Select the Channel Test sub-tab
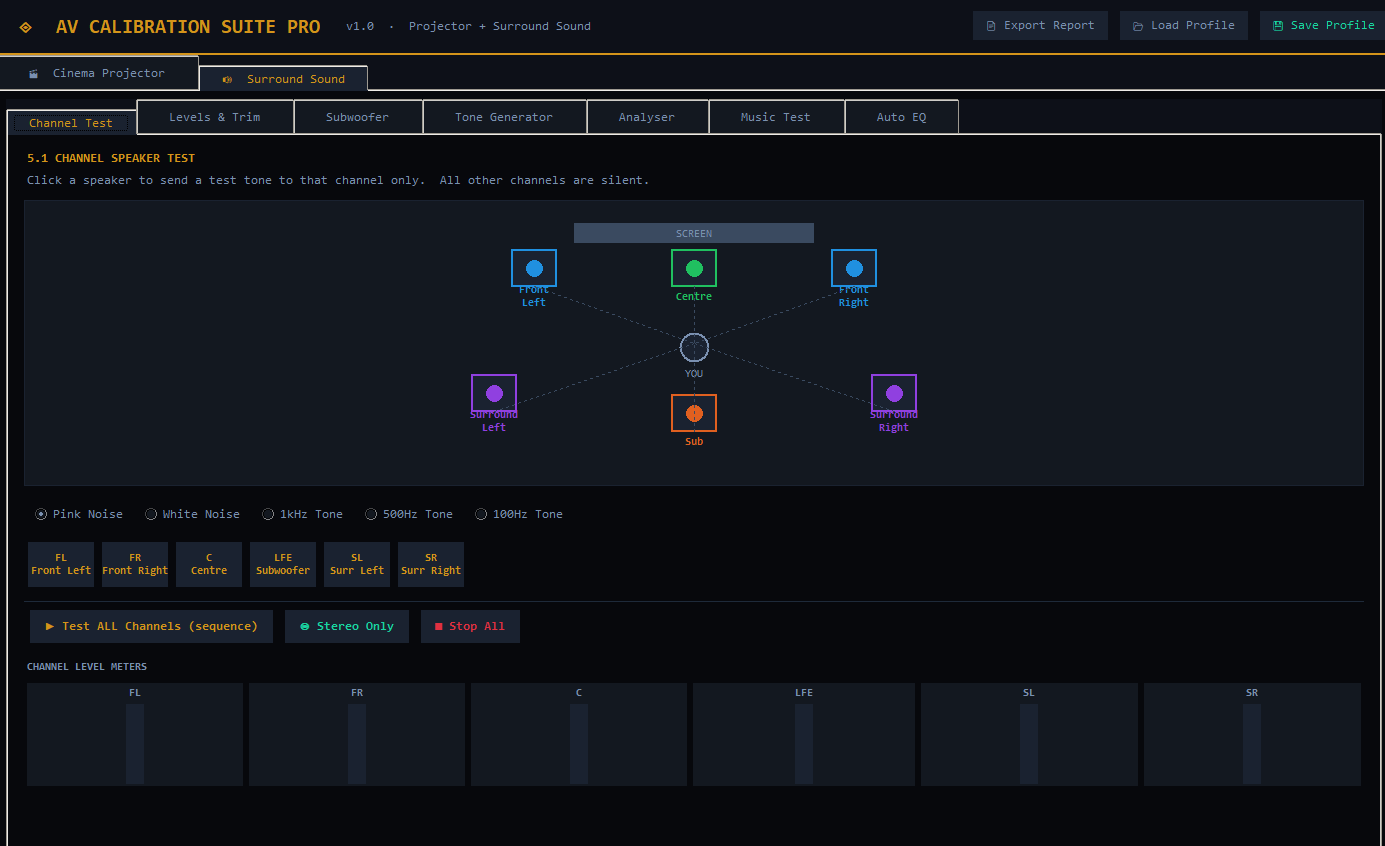 point(71,123)
